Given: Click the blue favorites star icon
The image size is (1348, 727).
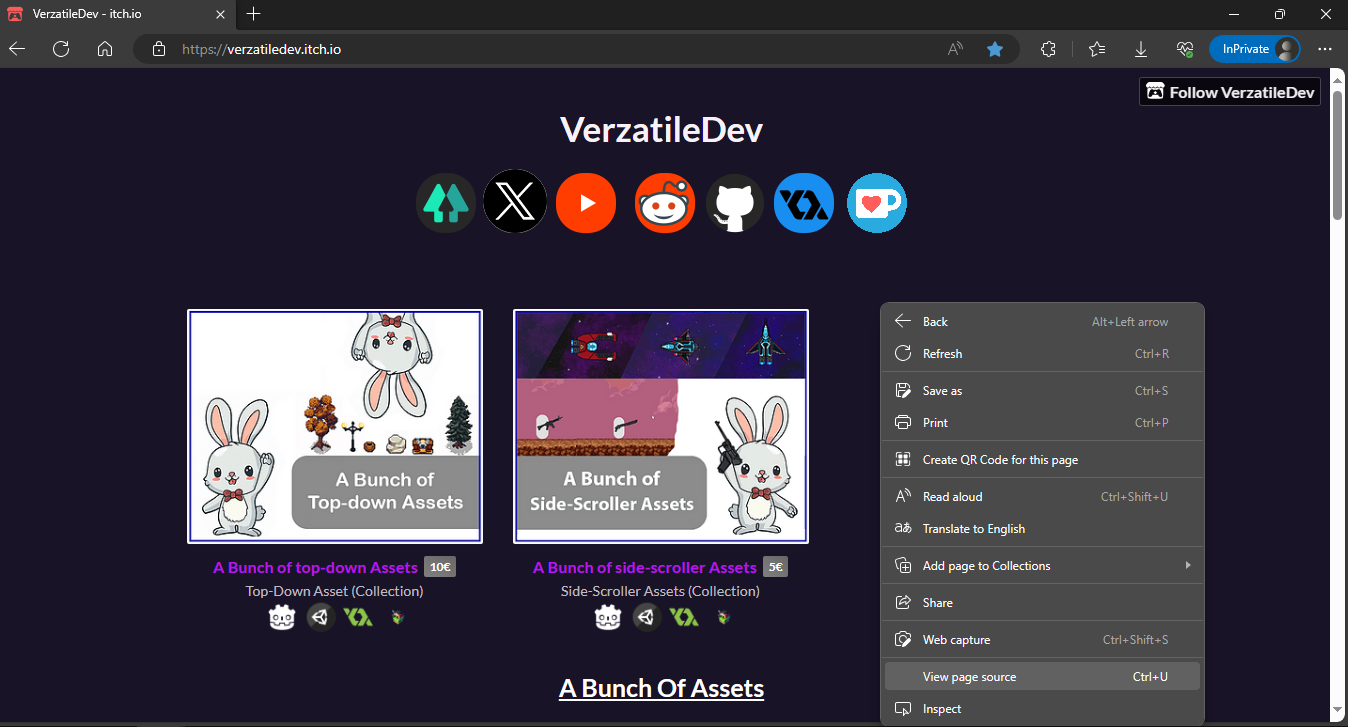Looking at the screenshot, I should pyautogui.click(x=995, y=49).
